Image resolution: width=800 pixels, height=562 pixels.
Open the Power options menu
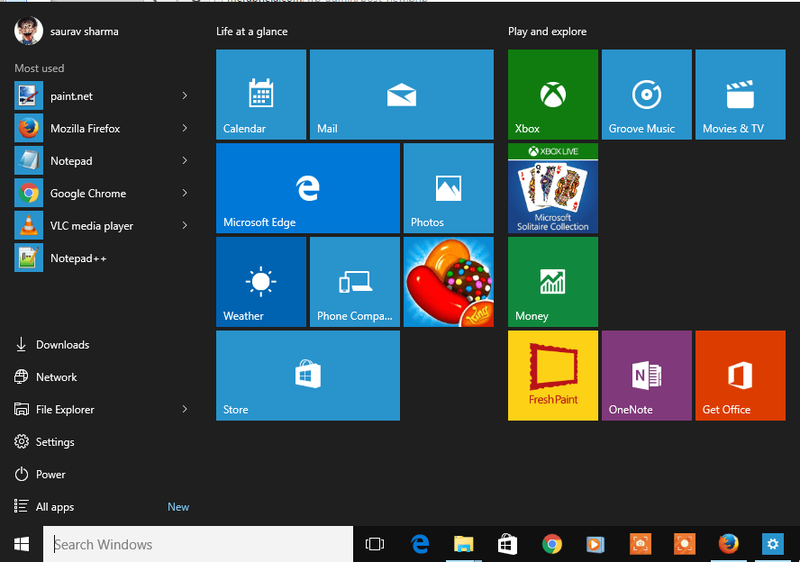pos(40,474)
